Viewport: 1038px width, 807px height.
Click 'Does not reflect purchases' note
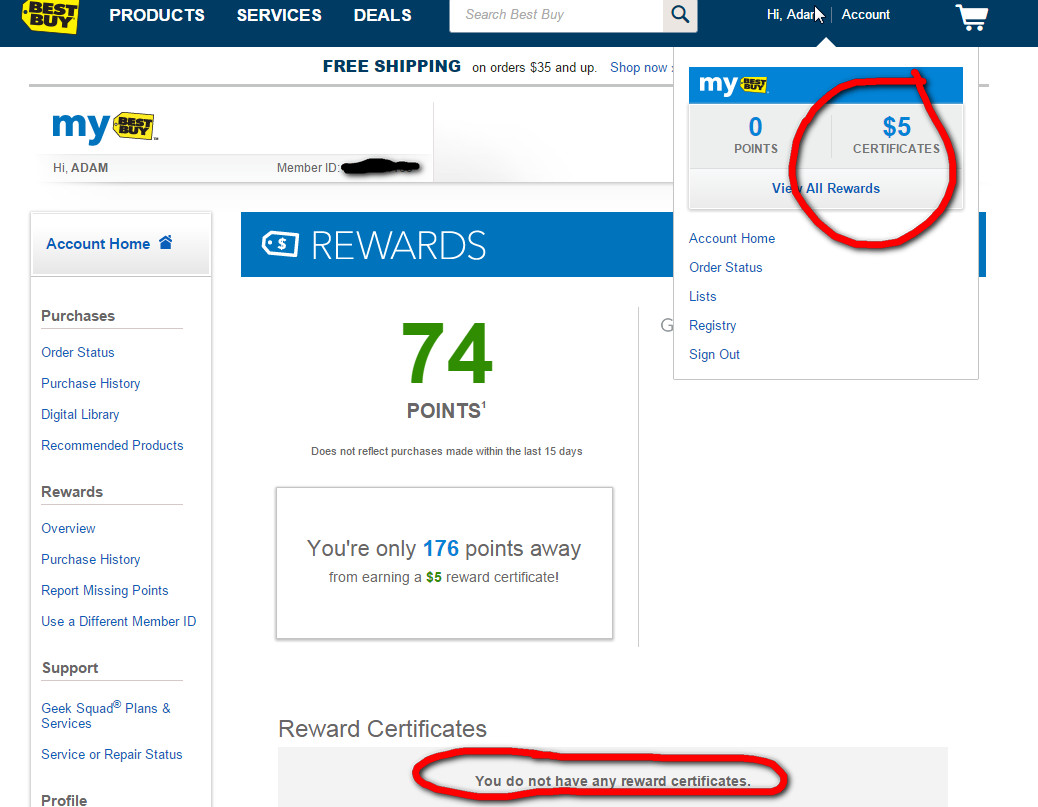[x=447, y=451]
